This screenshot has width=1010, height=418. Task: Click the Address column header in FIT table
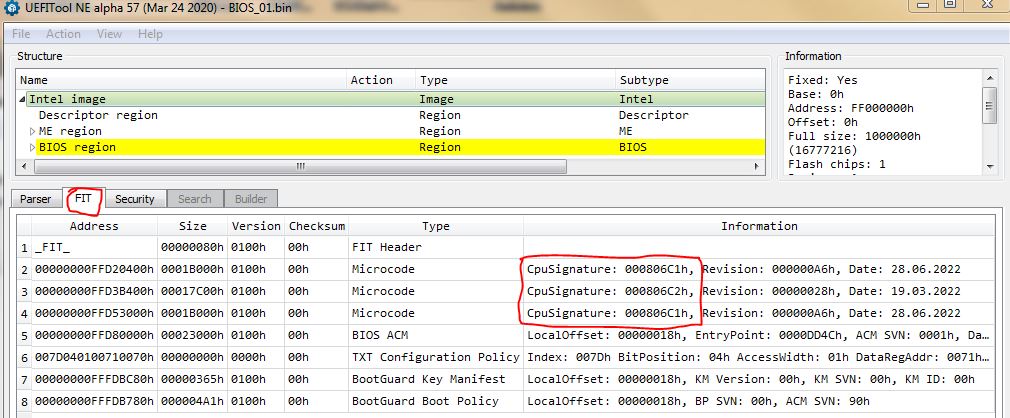[x=94, y=226]
